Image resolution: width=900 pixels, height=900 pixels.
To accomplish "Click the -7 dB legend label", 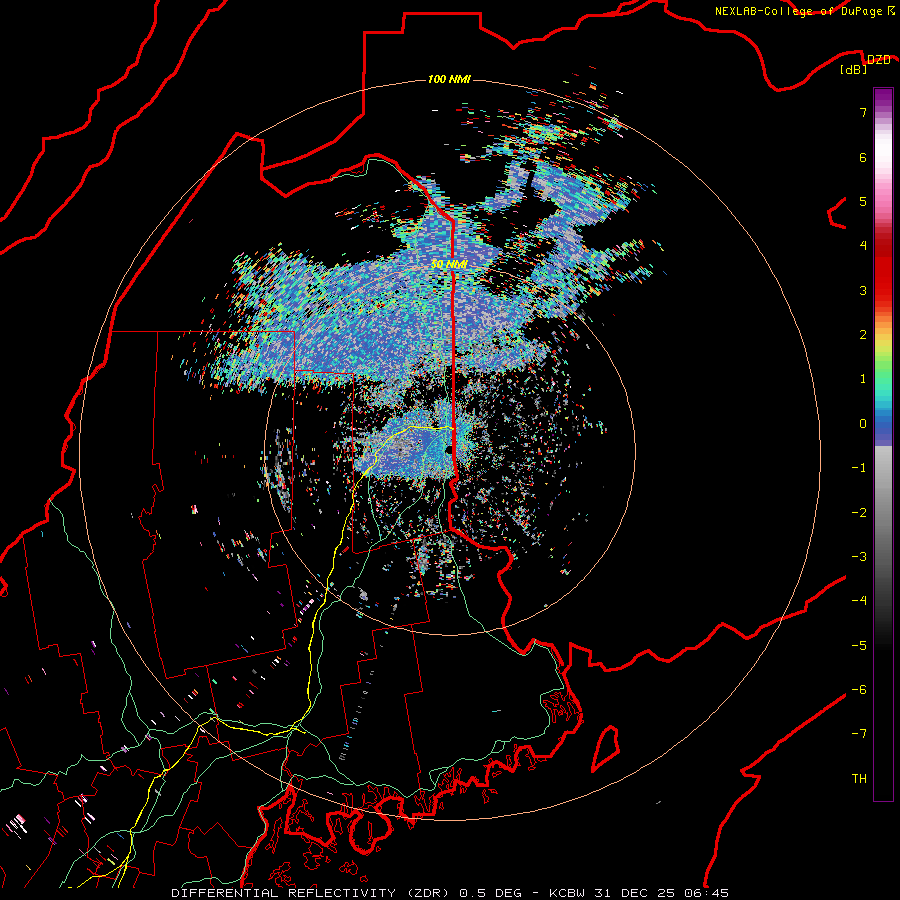I will 859,734.
